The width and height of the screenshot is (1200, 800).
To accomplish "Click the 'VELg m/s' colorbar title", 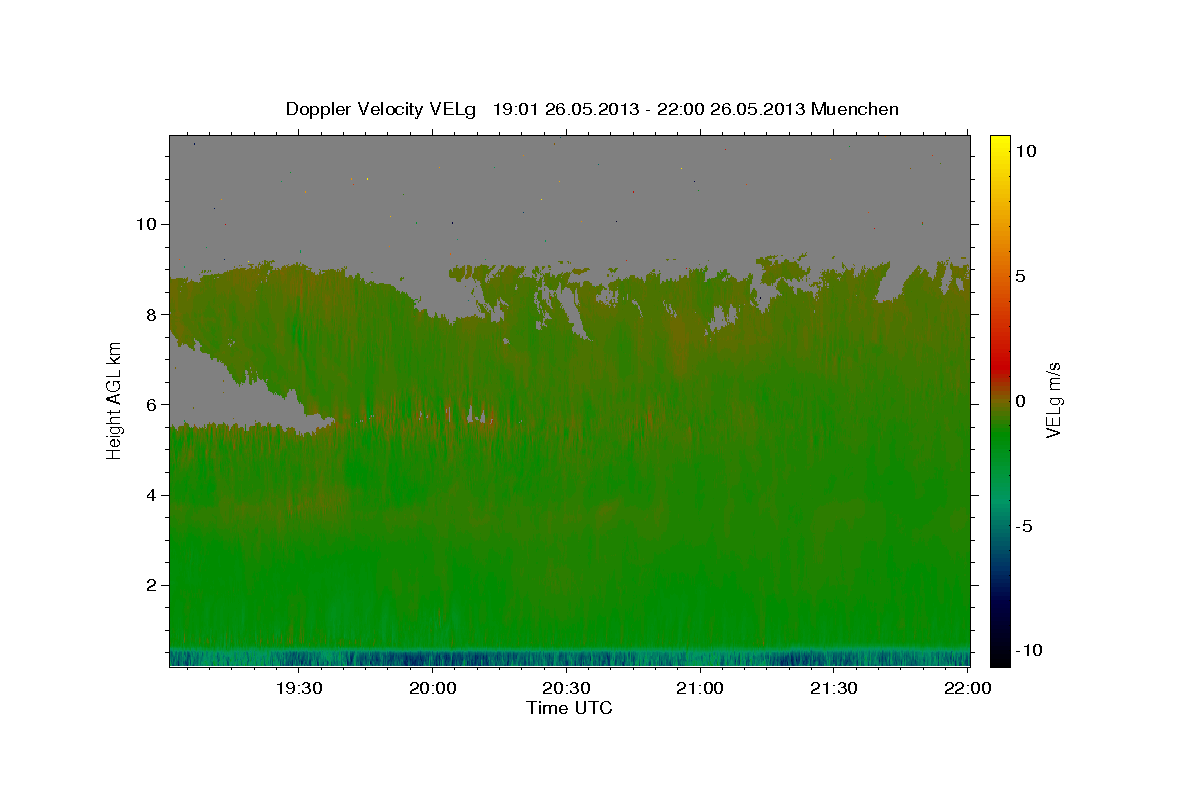I will 1054,400.
